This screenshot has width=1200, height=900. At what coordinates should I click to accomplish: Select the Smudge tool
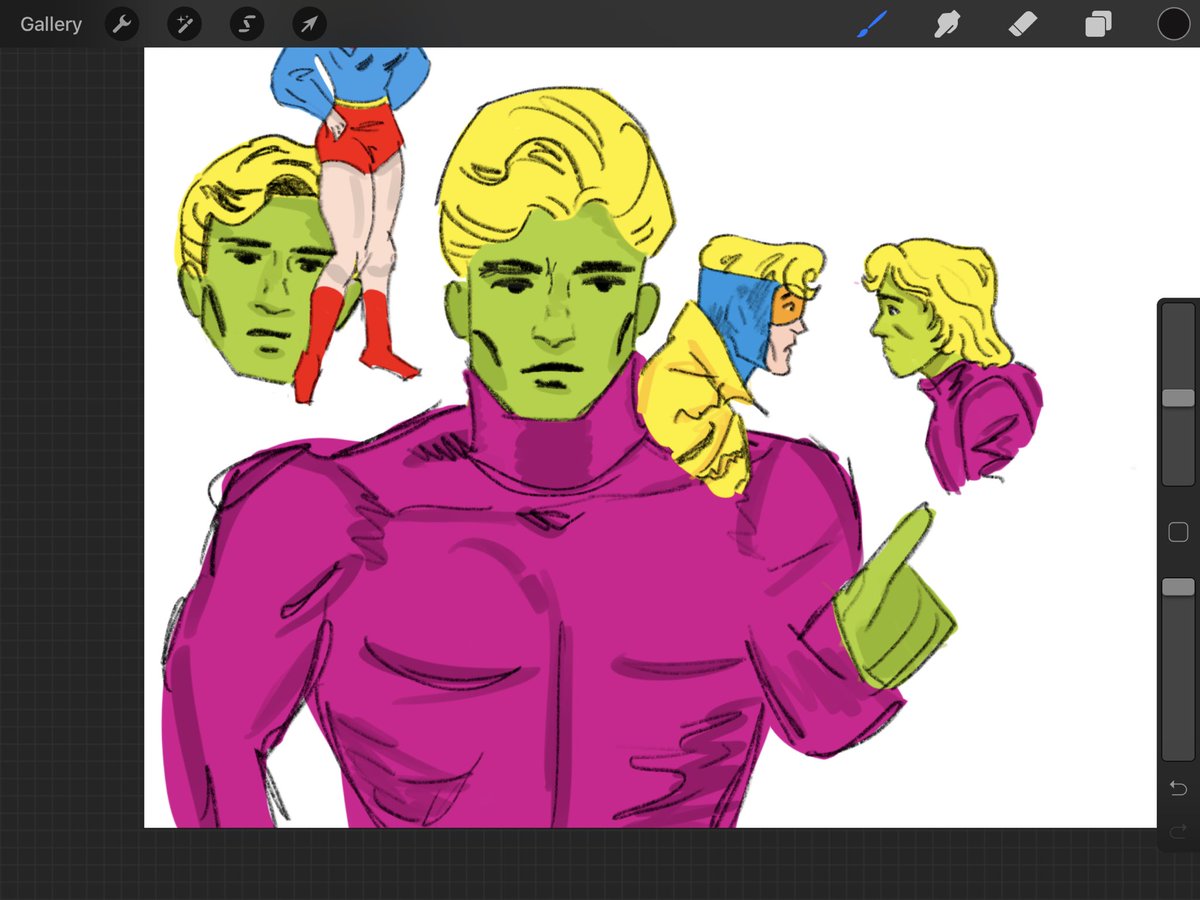tap(947, 24)
